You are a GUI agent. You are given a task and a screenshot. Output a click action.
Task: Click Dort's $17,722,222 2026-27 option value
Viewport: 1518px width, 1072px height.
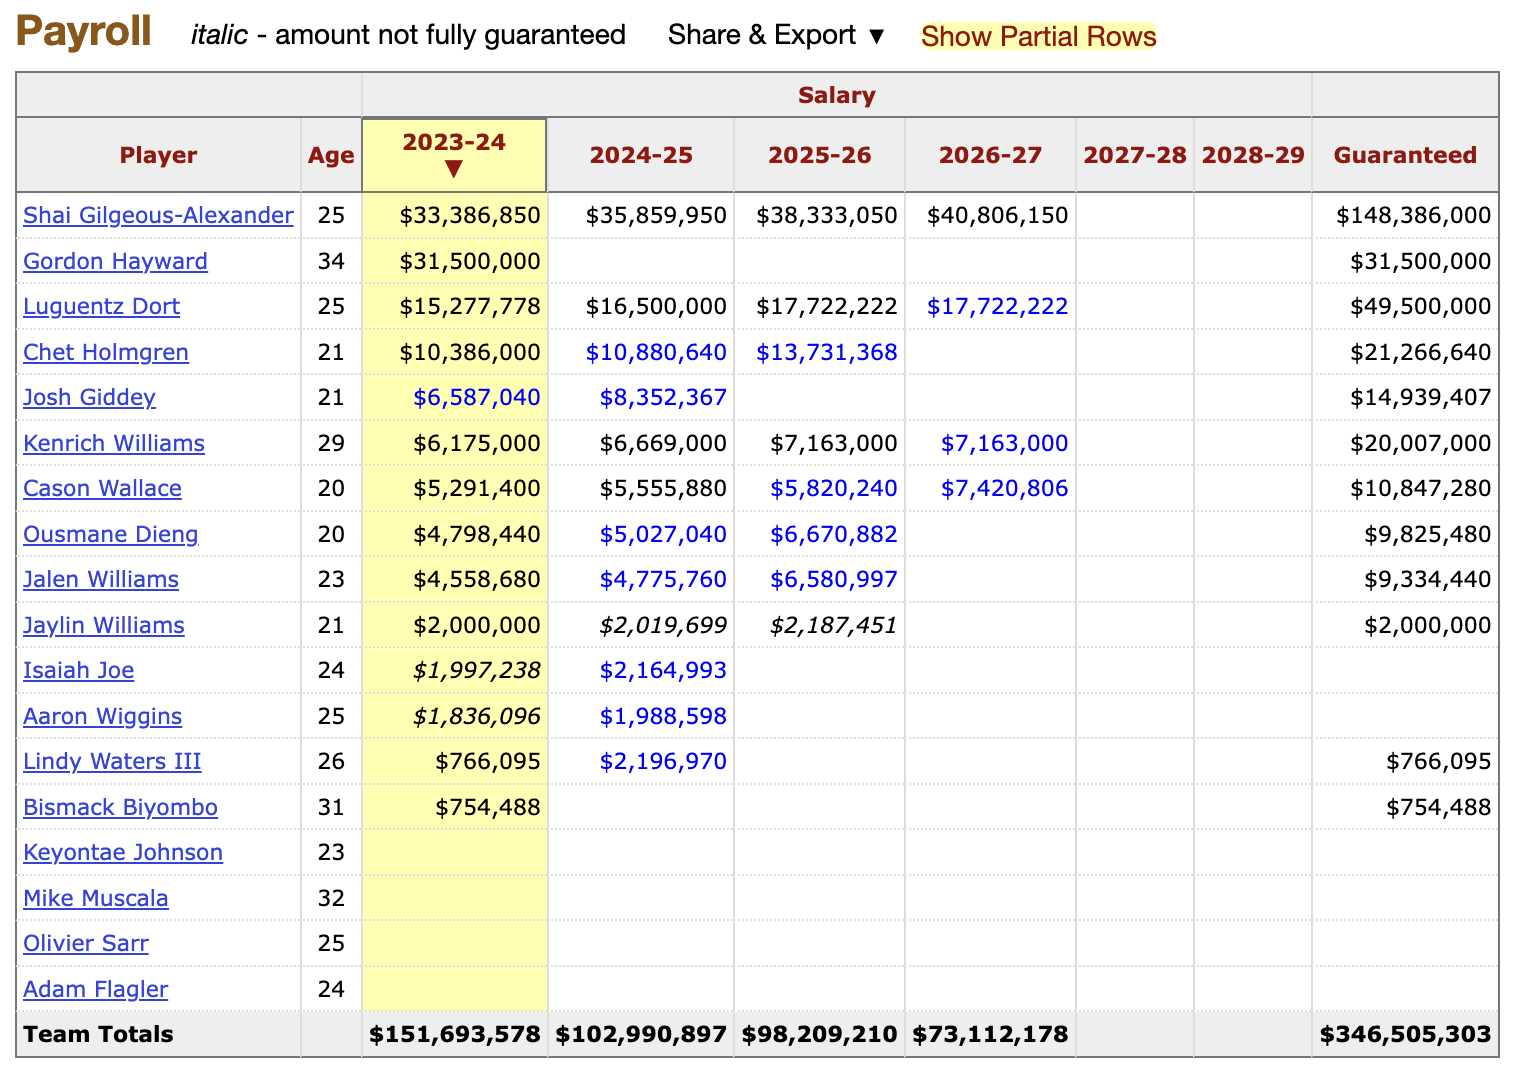pos(997,306)
